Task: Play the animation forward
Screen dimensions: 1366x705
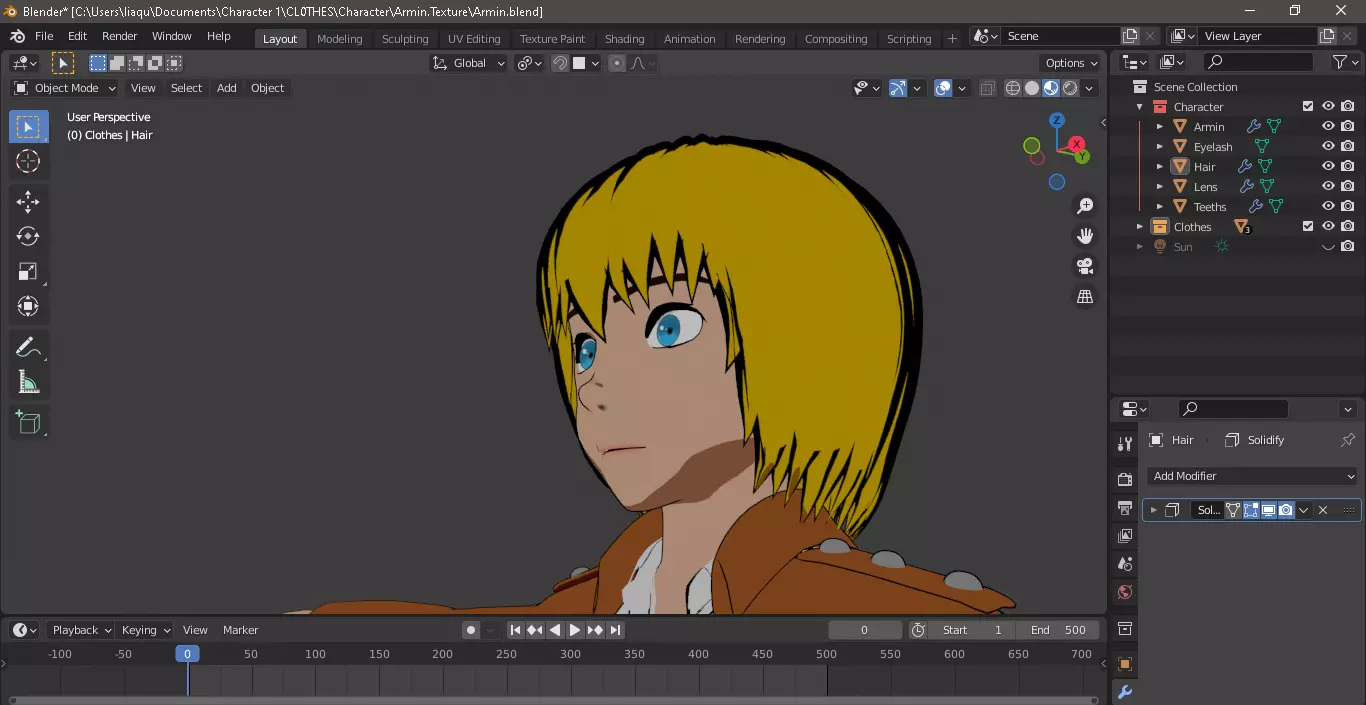Action: tap(575, 630)
